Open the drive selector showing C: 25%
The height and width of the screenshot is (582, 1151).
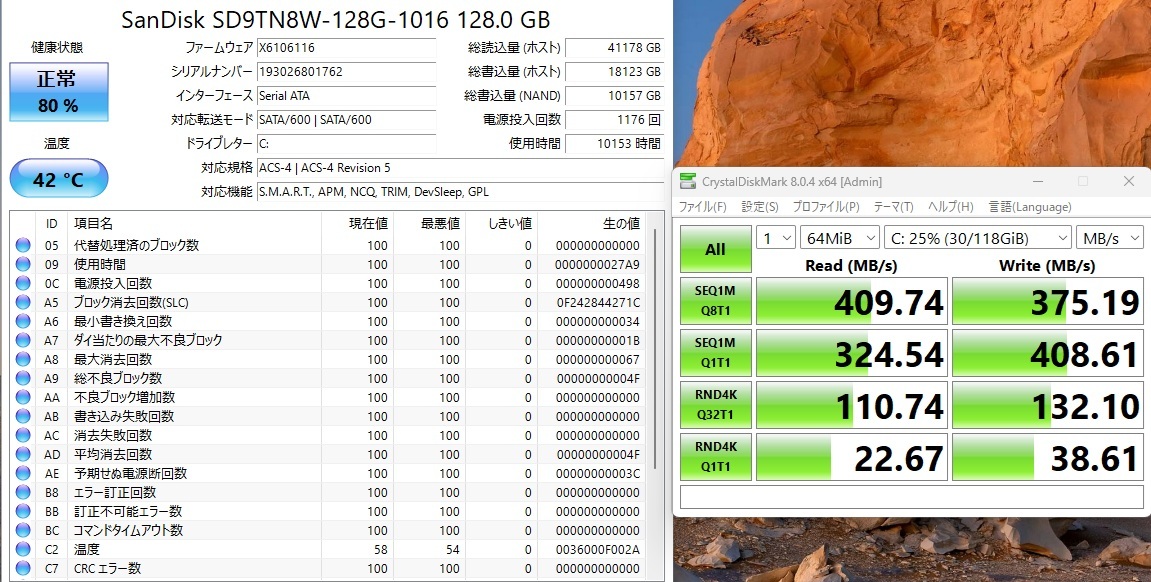(x=978, y=238)
